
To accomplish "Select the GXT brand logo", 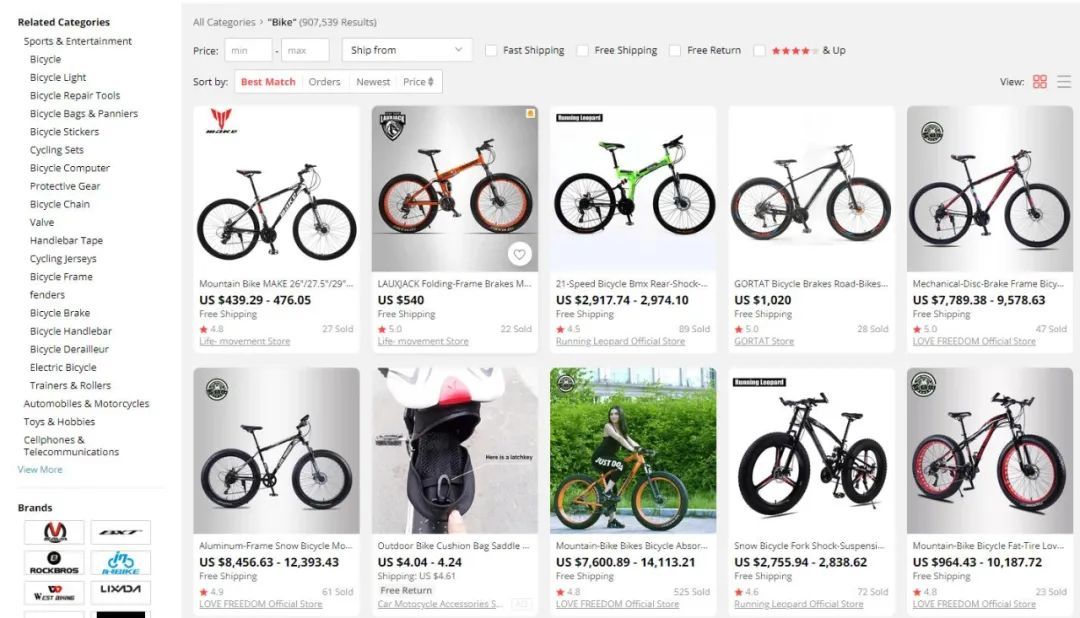I will pos(120,532).
